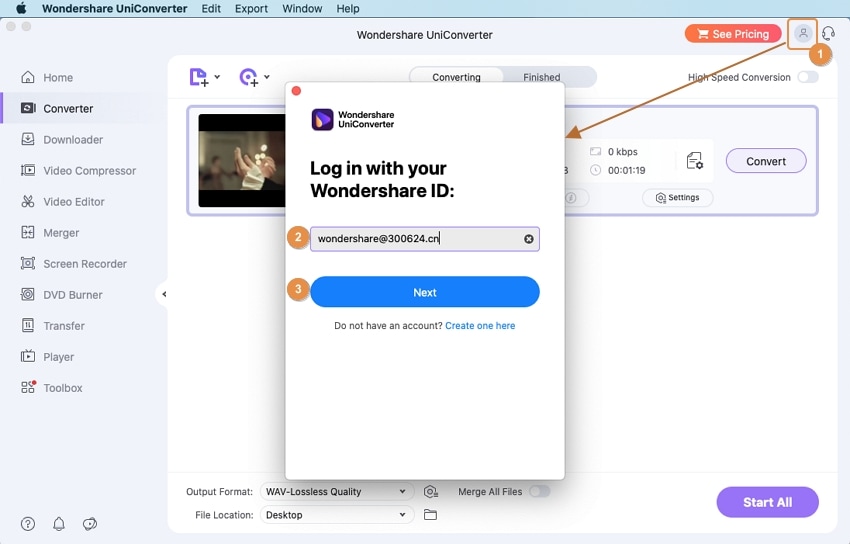Click the Next button
Image resolution: width=850 pixels, height=544 pixels.
[424, 292]
